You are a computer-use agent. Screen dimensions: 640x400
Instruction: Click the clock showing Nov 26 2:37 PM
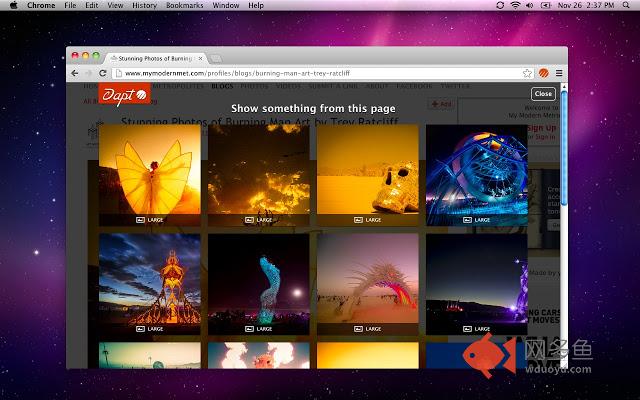(x=586, y=5)
